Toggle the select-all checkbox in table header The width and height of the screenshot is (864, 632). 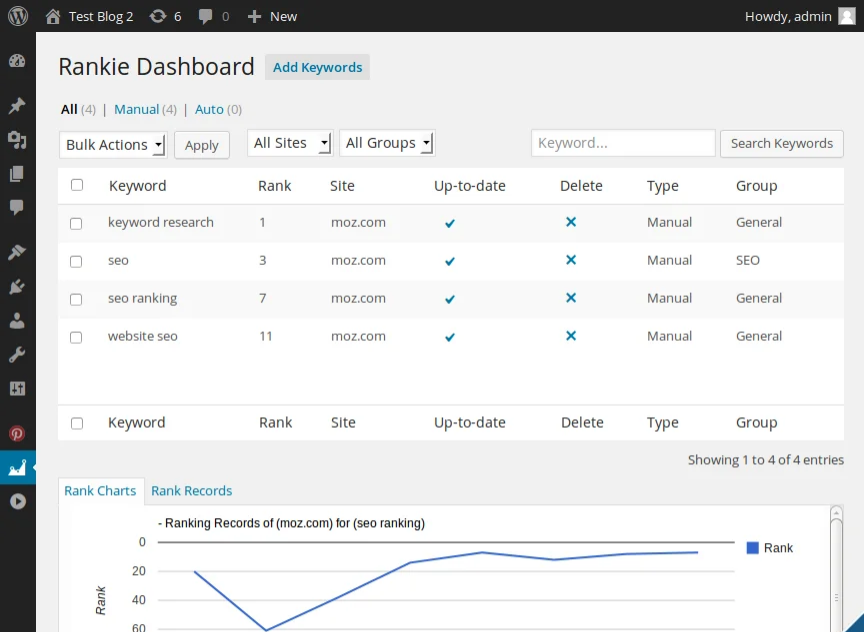(x=77, y=185)
